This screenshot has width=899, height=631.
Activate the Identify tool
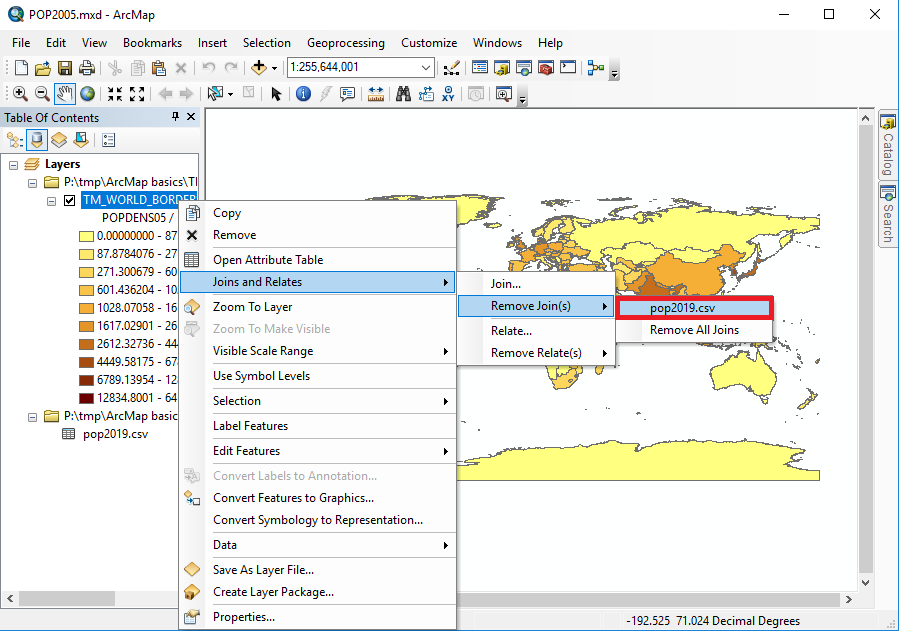(x=302, y=93)
